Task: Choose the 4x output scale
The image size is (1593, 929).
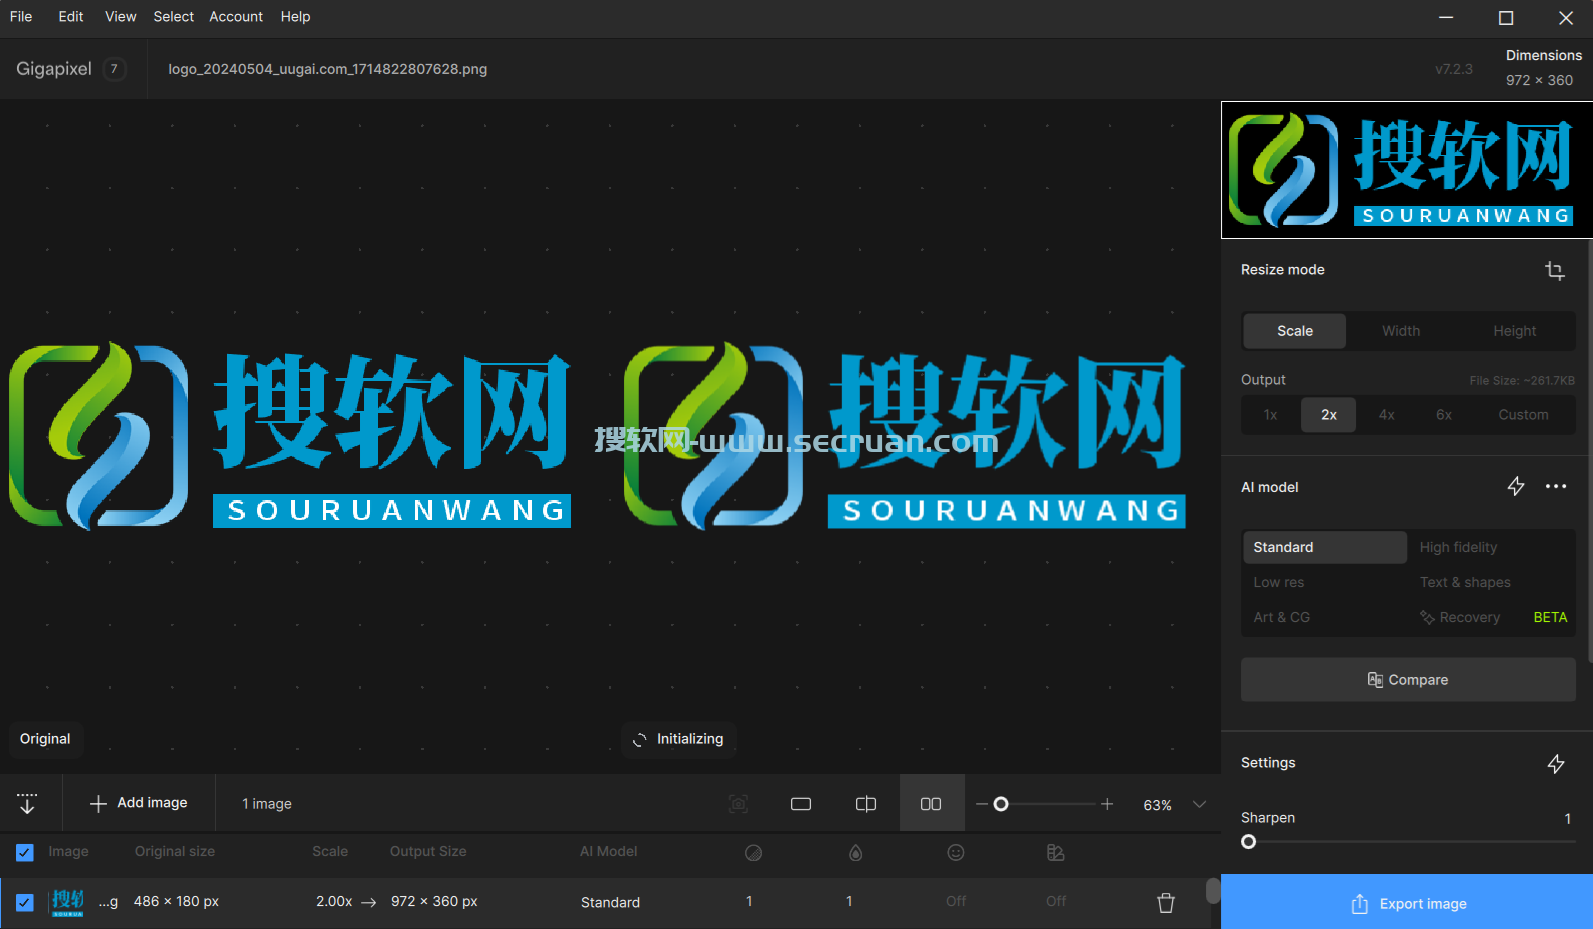Action: (1386, 415)
